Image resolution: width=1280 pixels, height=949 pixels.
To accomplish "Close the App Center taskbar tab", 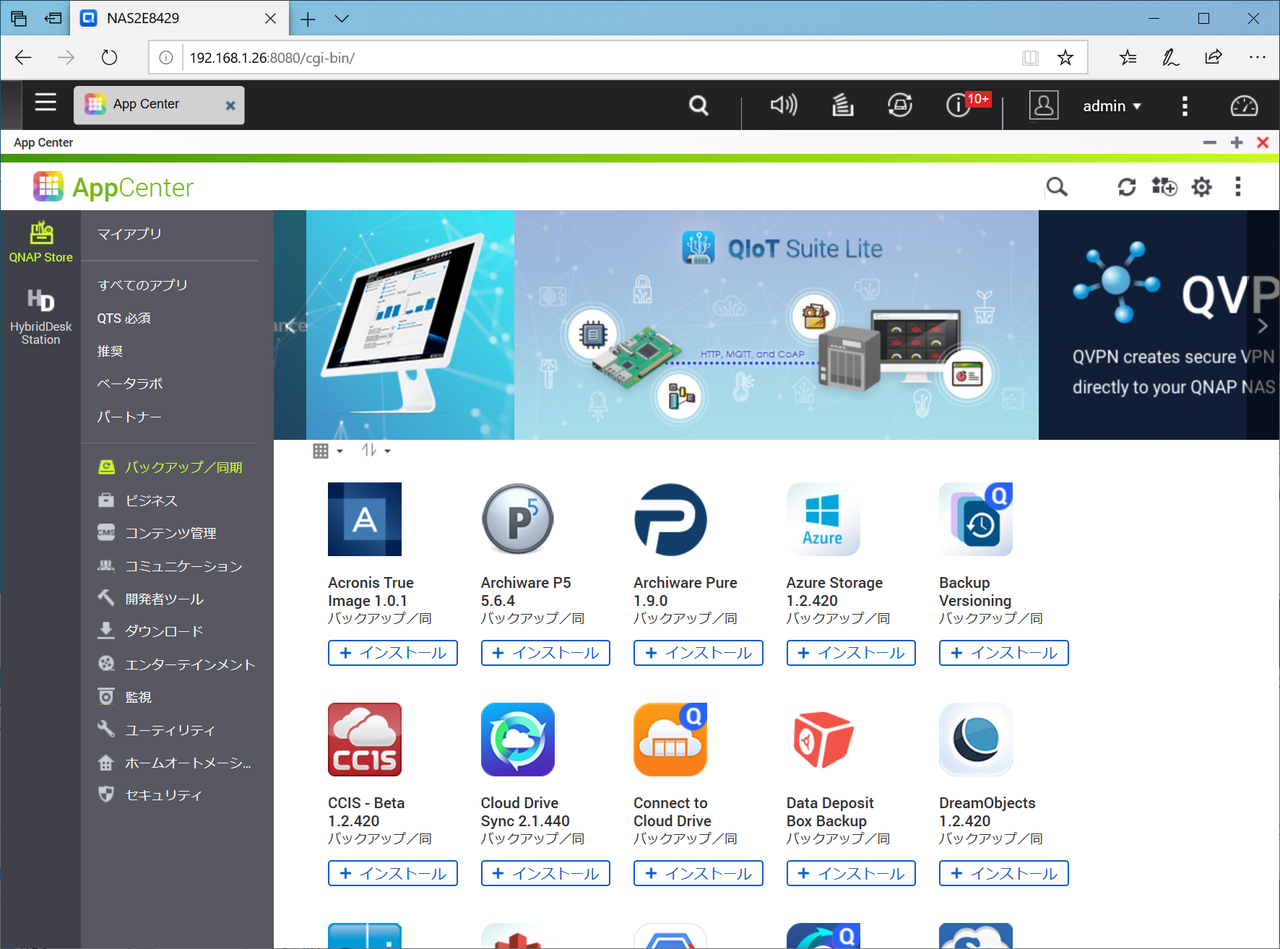I will tap(230, 105).
